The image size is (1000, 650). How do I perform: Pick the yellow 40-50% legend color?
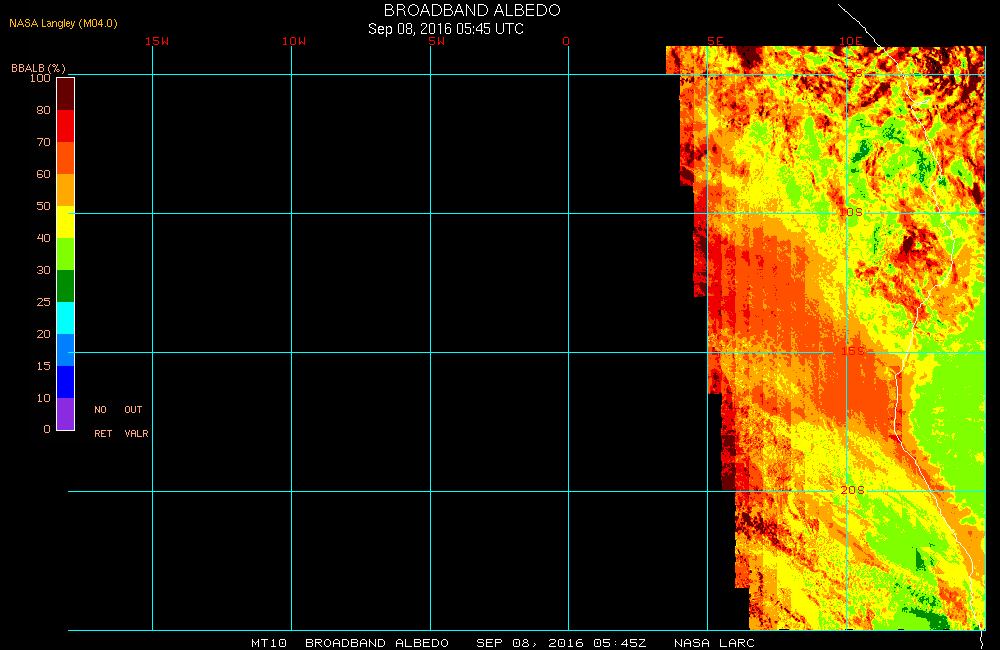point(65,221)
